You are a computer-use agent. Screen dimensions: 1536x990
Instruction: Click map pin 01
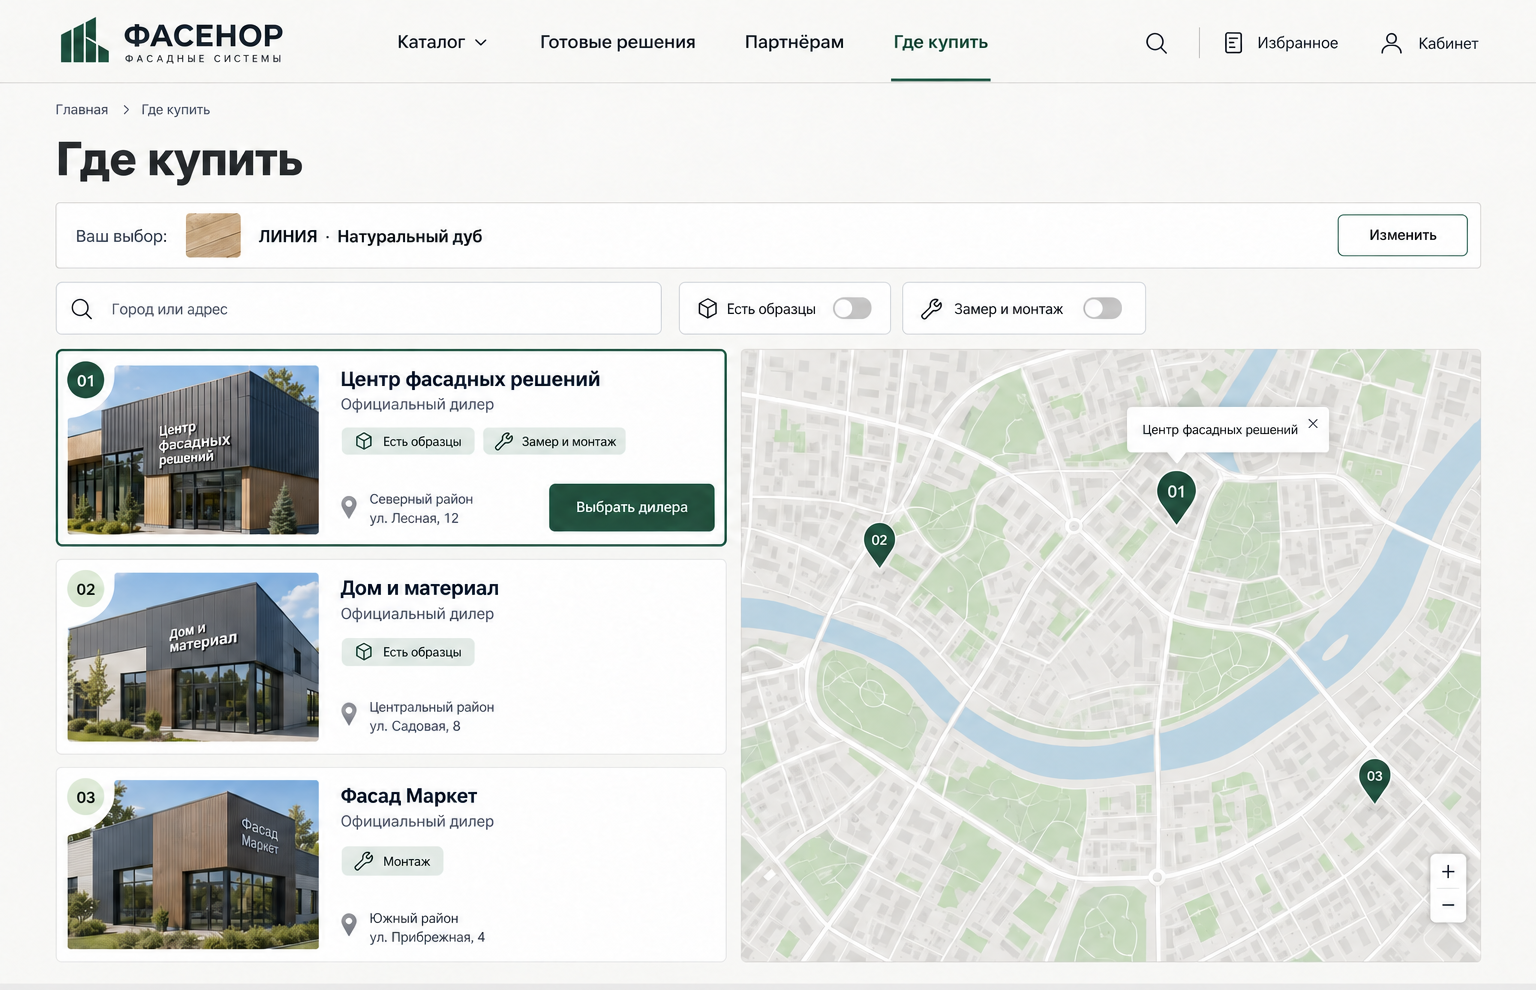pos(1176,496)
